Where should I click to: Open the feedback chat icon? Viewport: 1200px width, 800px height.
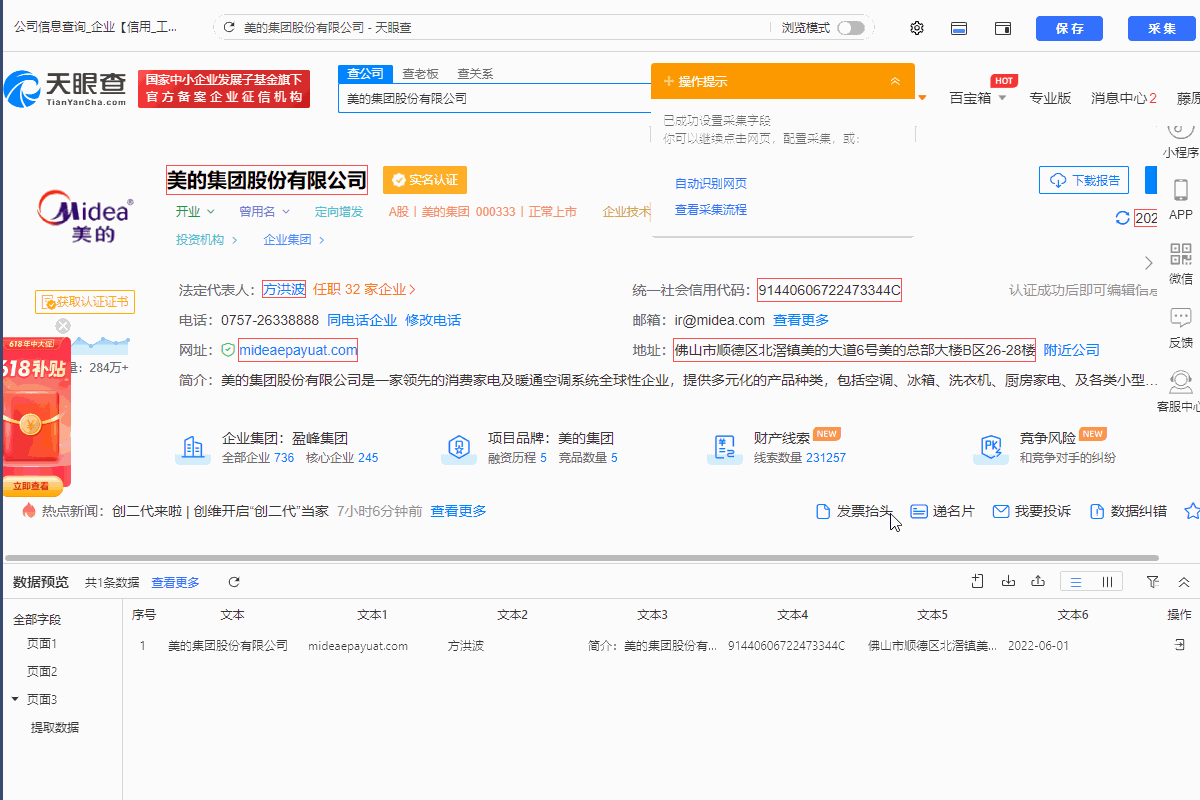pos(1181,318)
